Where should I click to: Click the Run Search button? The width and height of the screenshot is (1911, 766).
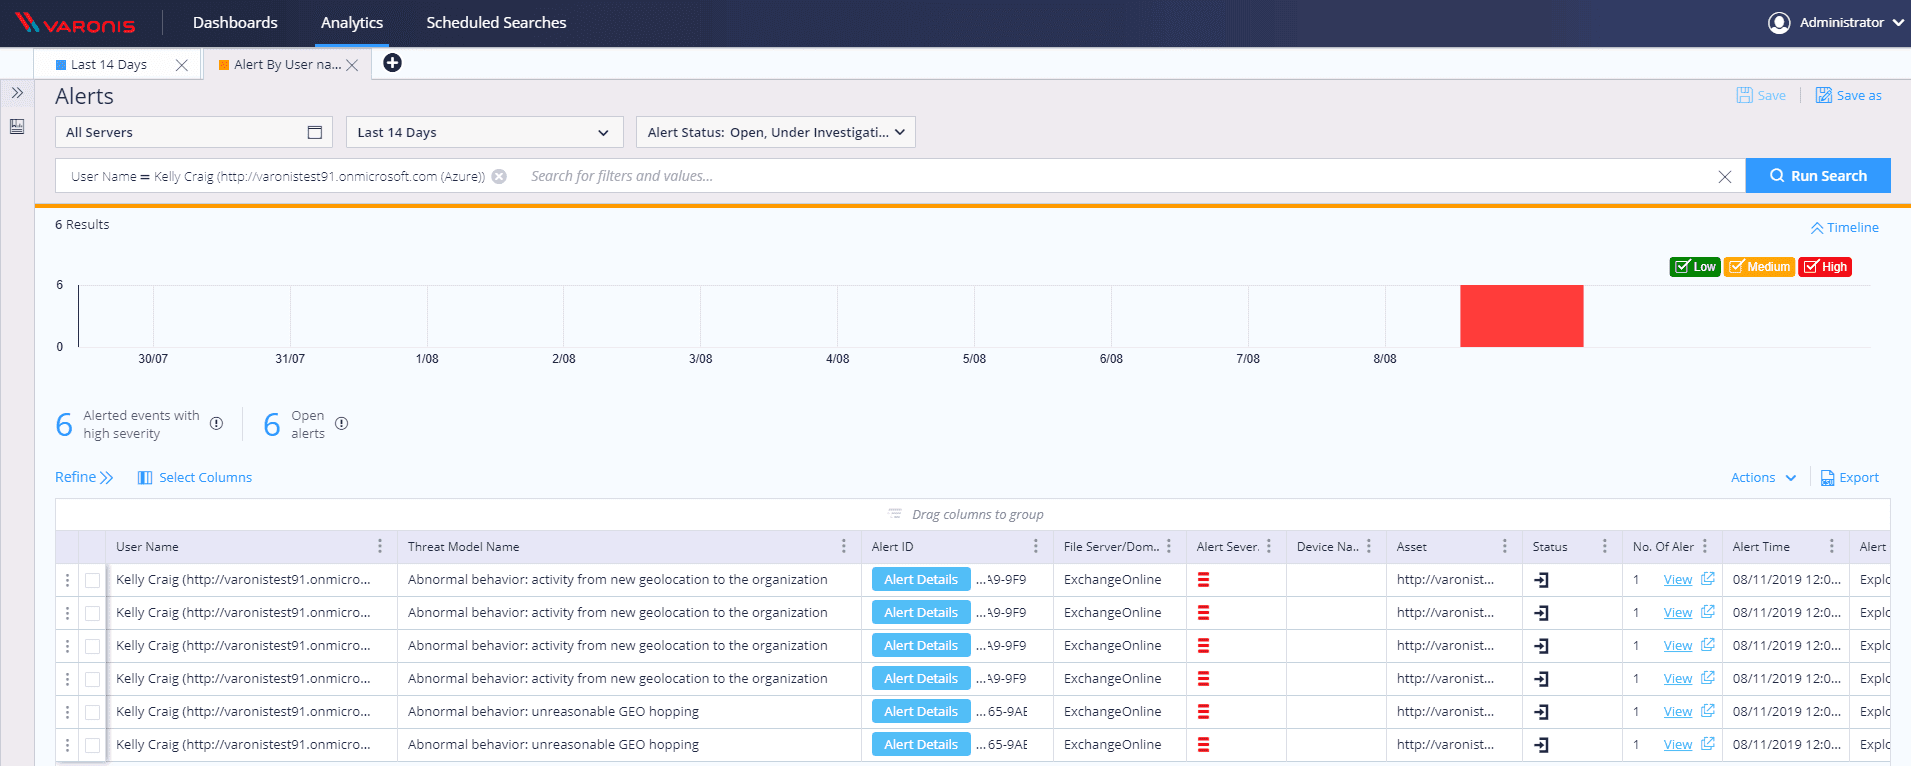click(1817, 176)
